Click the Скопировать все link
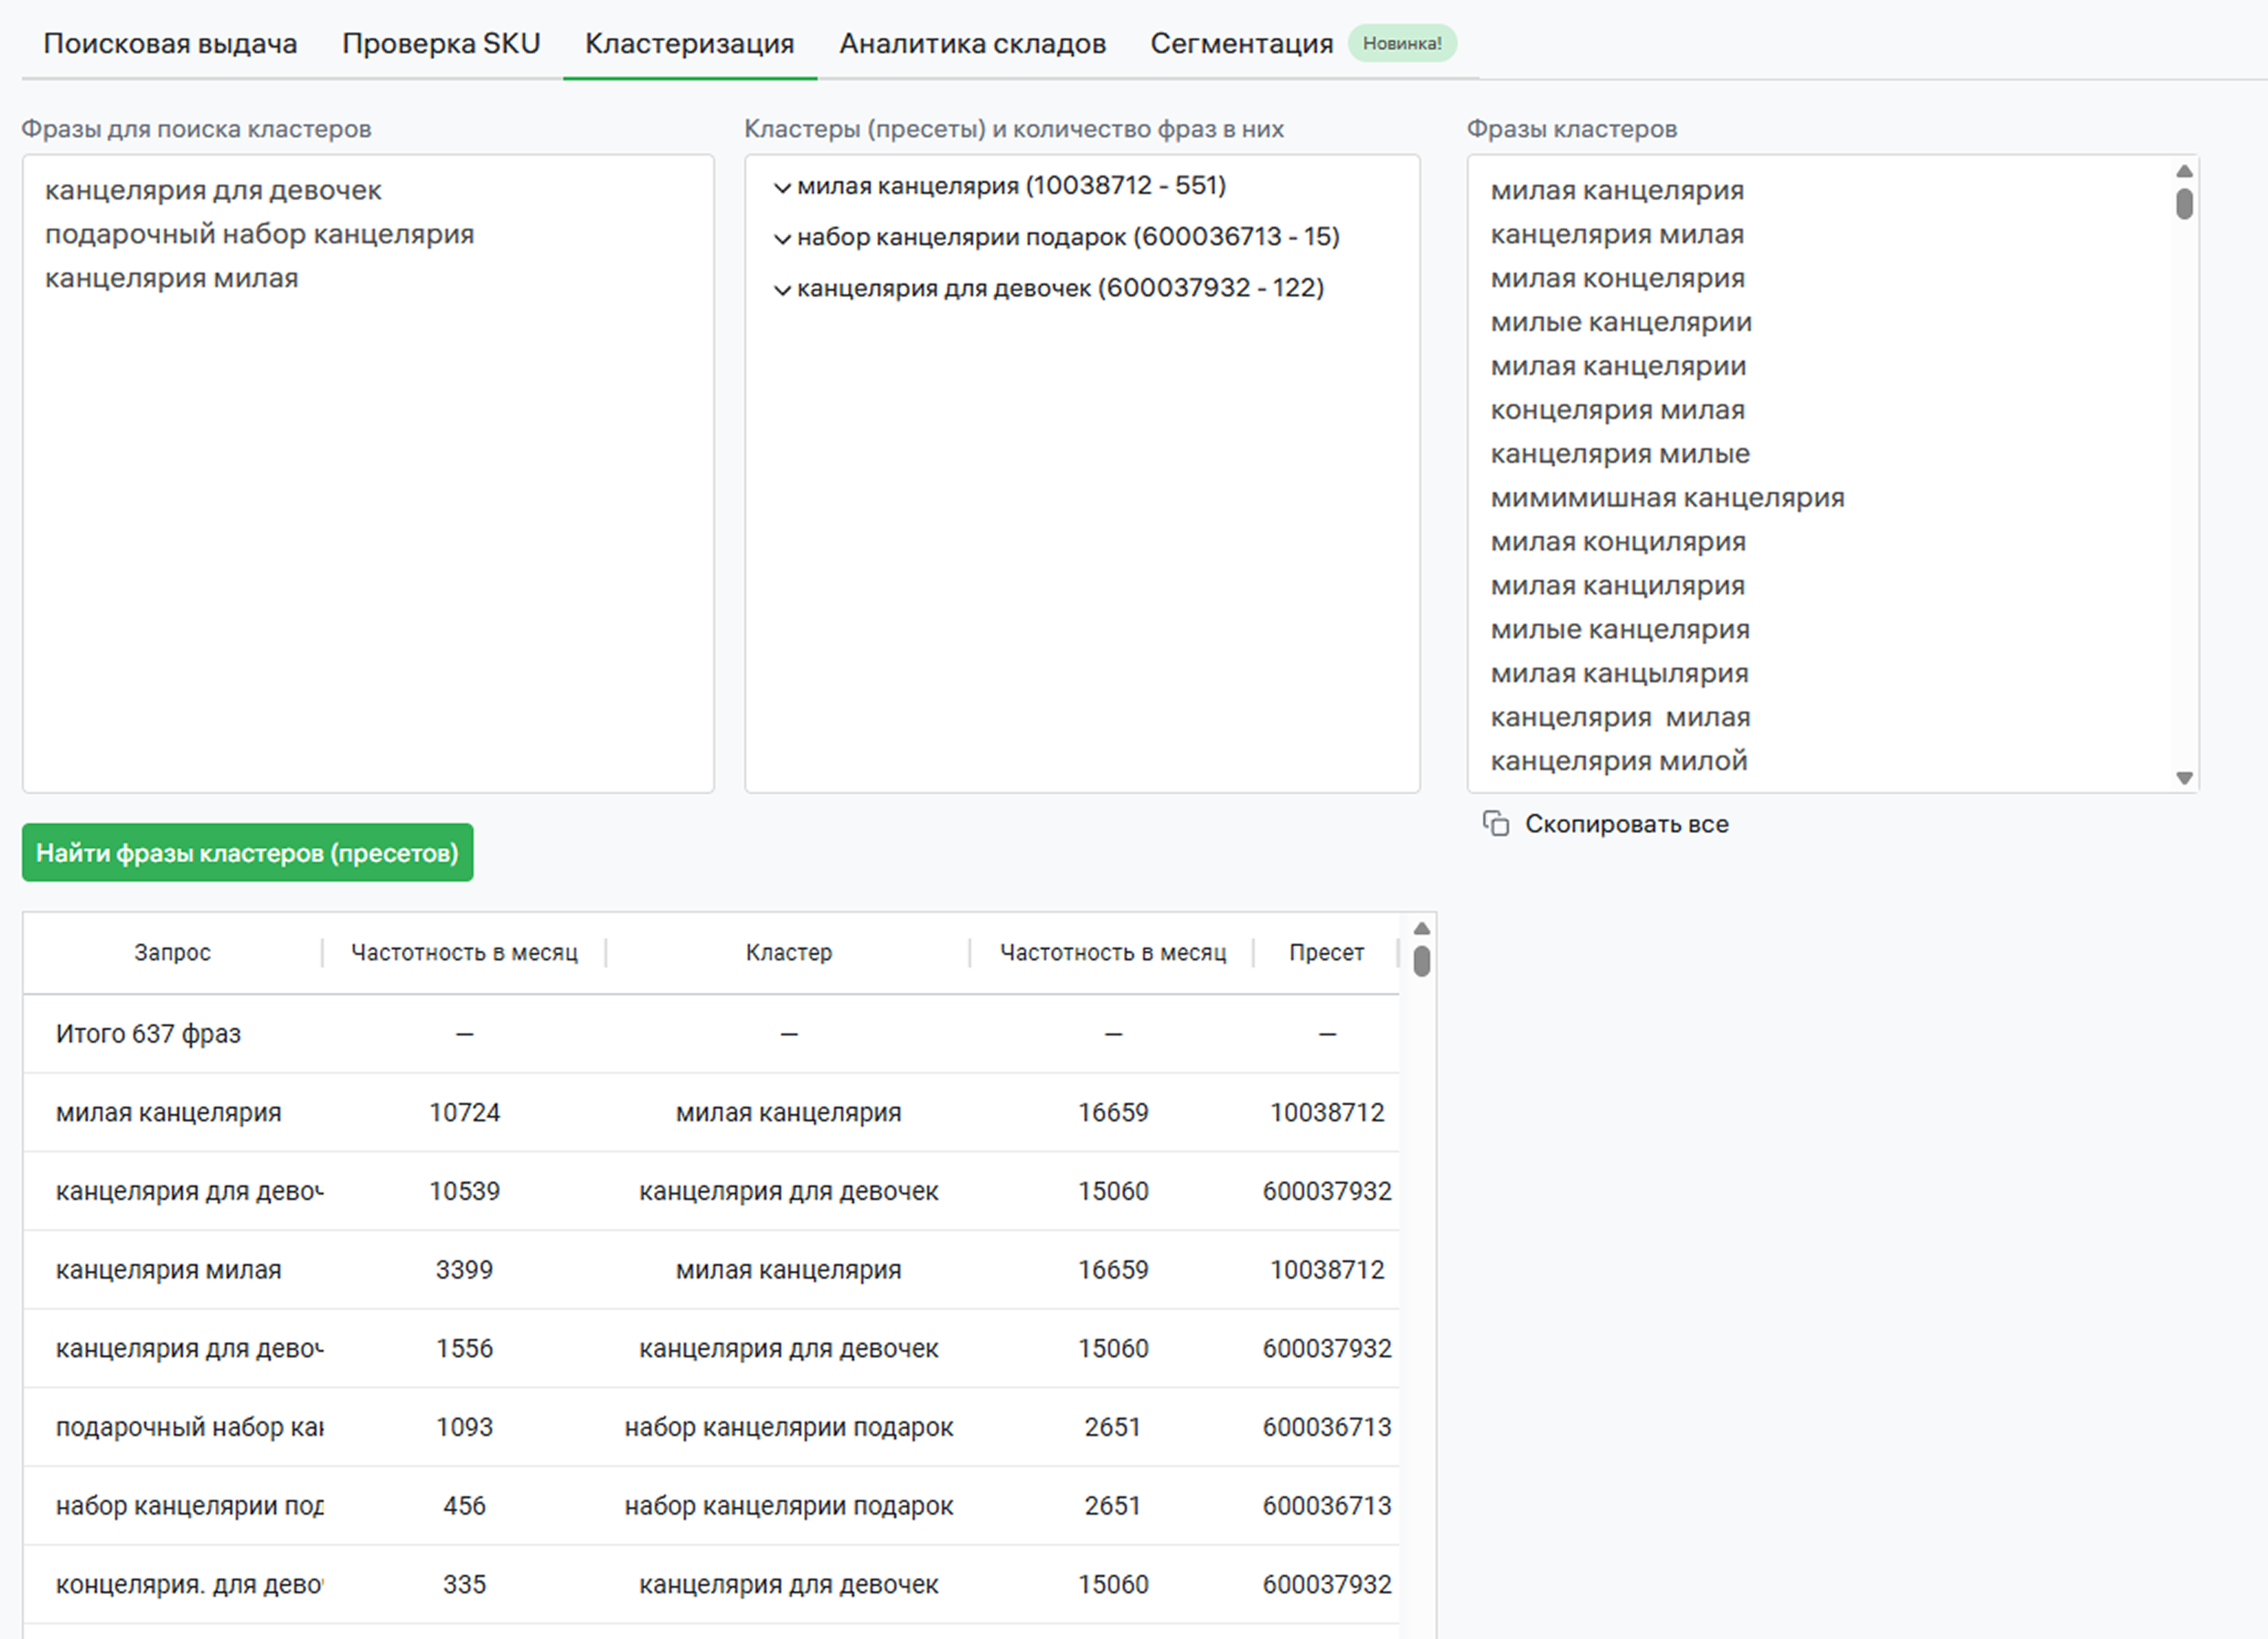The height and width of the screenshot is (1639, 2268). (1626, 824)
